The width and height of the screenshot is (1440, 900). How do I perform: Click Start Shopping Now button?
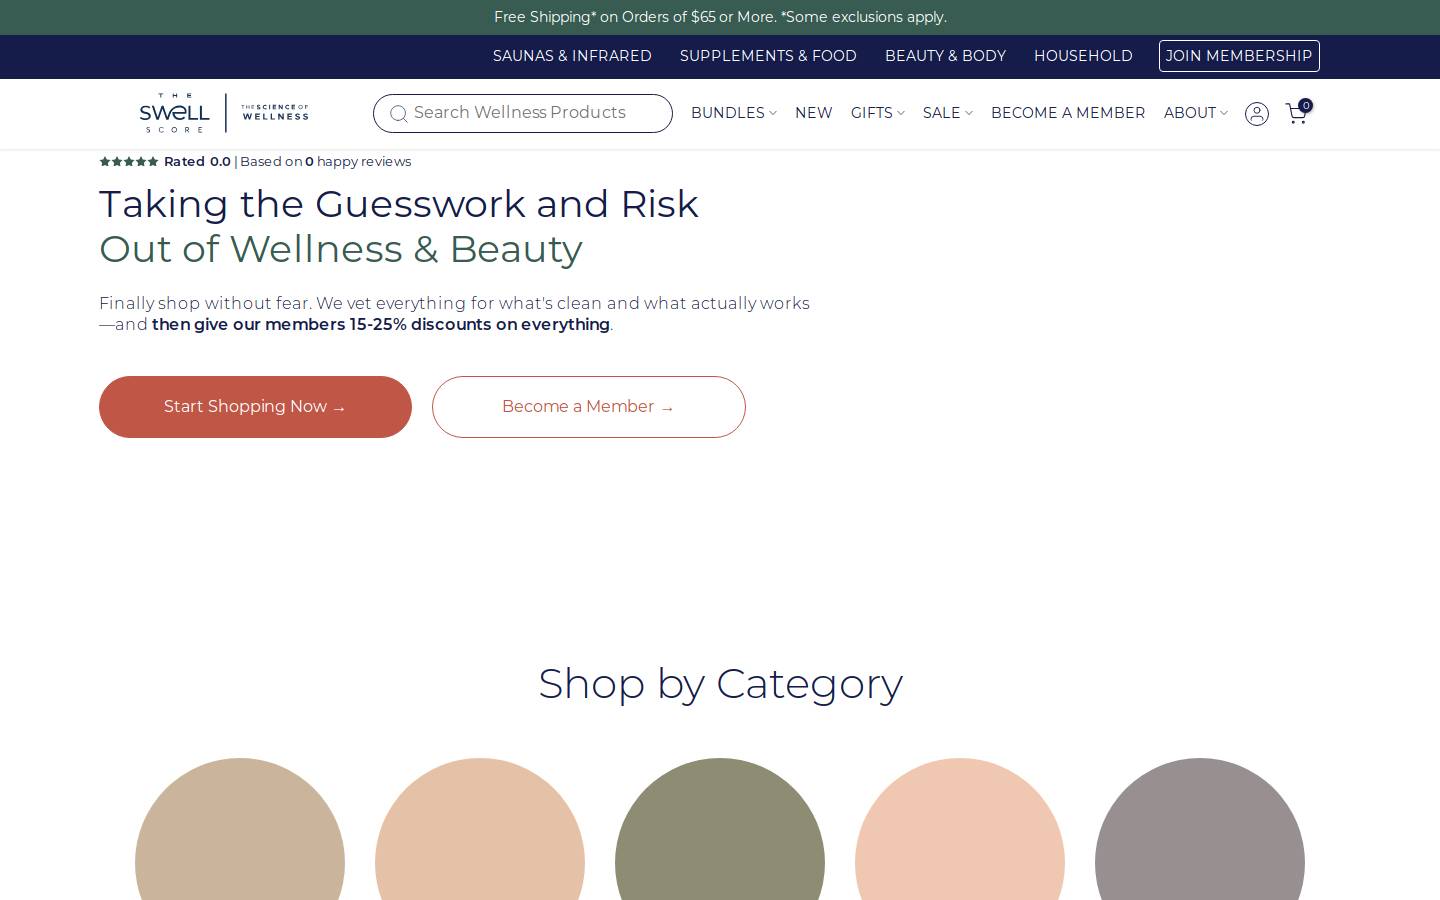pyautogui.click(x=255, y=407)
